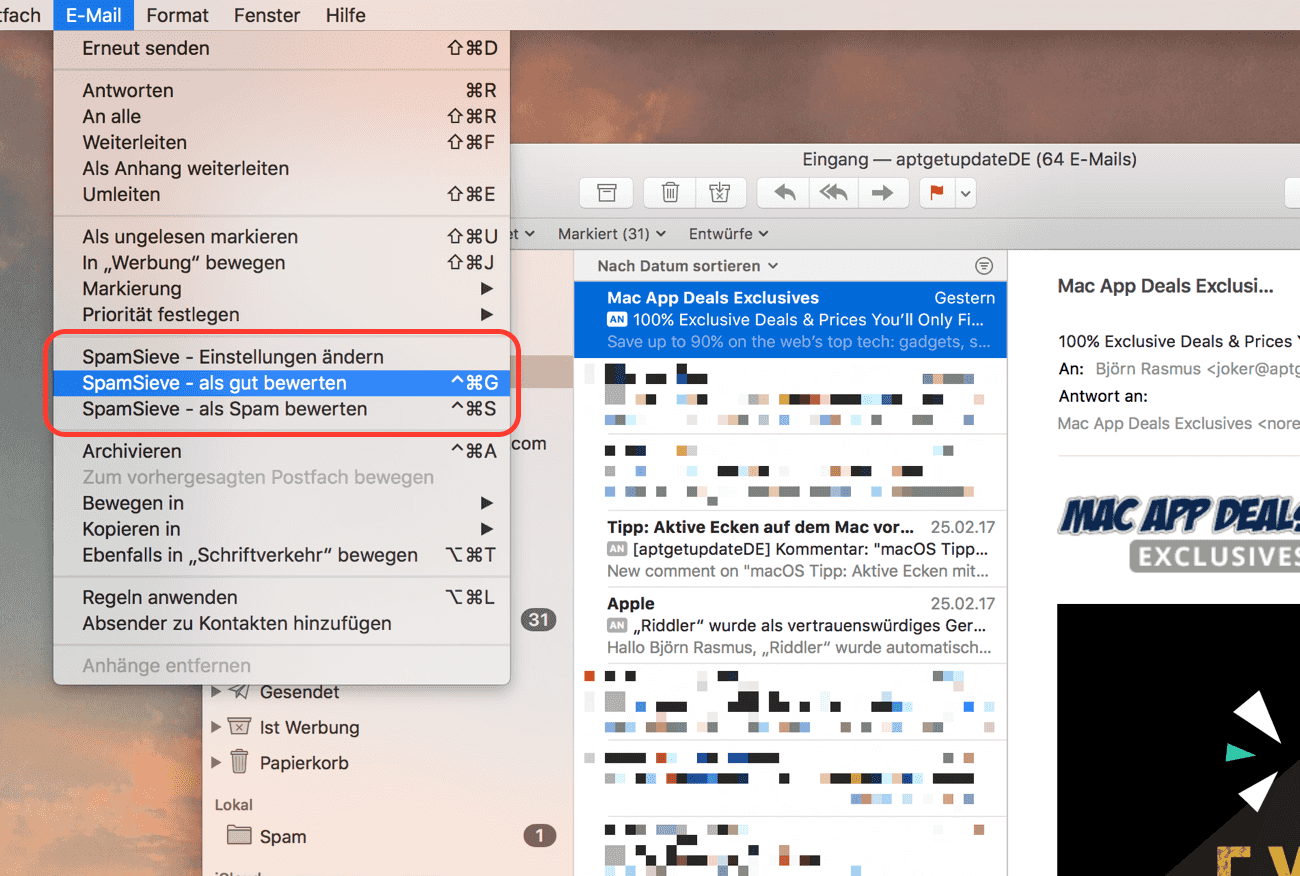The width and height of the screenshot is (1300, 876).
Task: Choose Ebenfalls in „Schriftverkehr“ bewegen
Action: [x=281, y=555]
